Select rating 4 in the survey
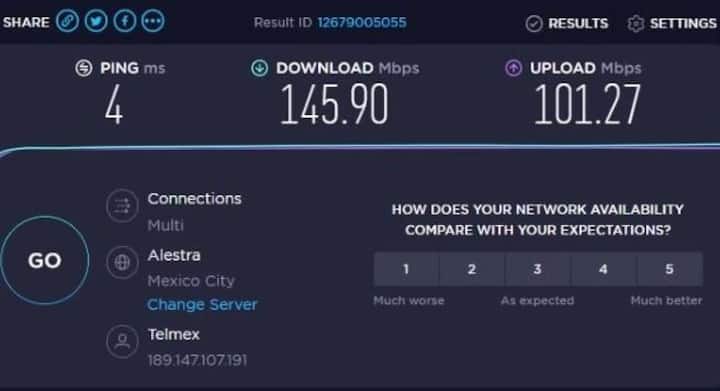 [x=603, y=269]
